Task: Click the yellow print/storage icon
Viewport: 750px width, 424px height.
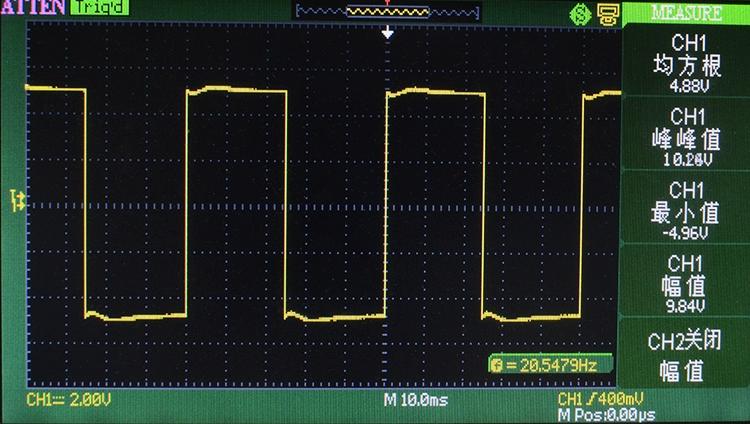Action: (x=606, y=14)
